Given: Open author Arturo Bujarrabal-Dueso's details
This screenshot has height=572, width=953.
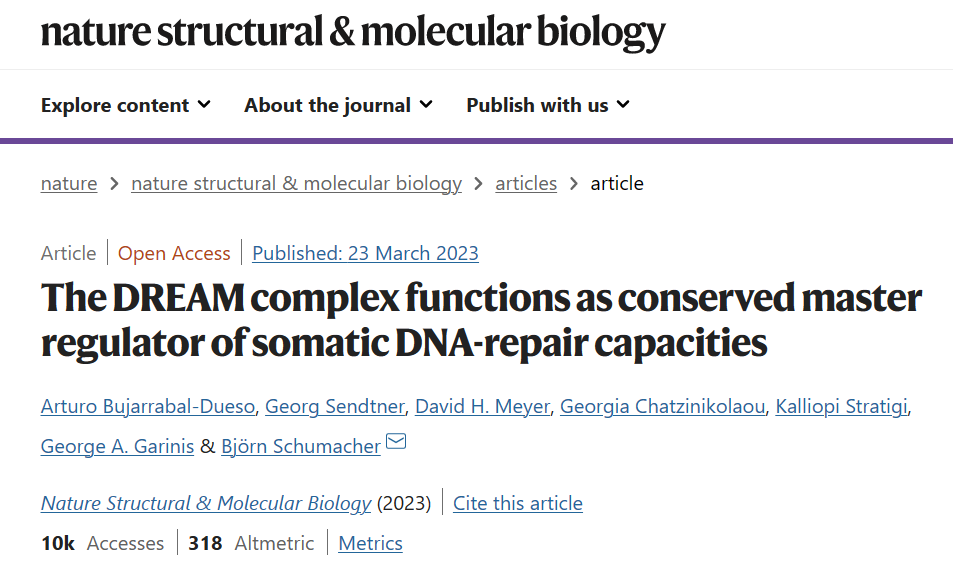Looking at the screenshot, I should (x=148, y=406).
